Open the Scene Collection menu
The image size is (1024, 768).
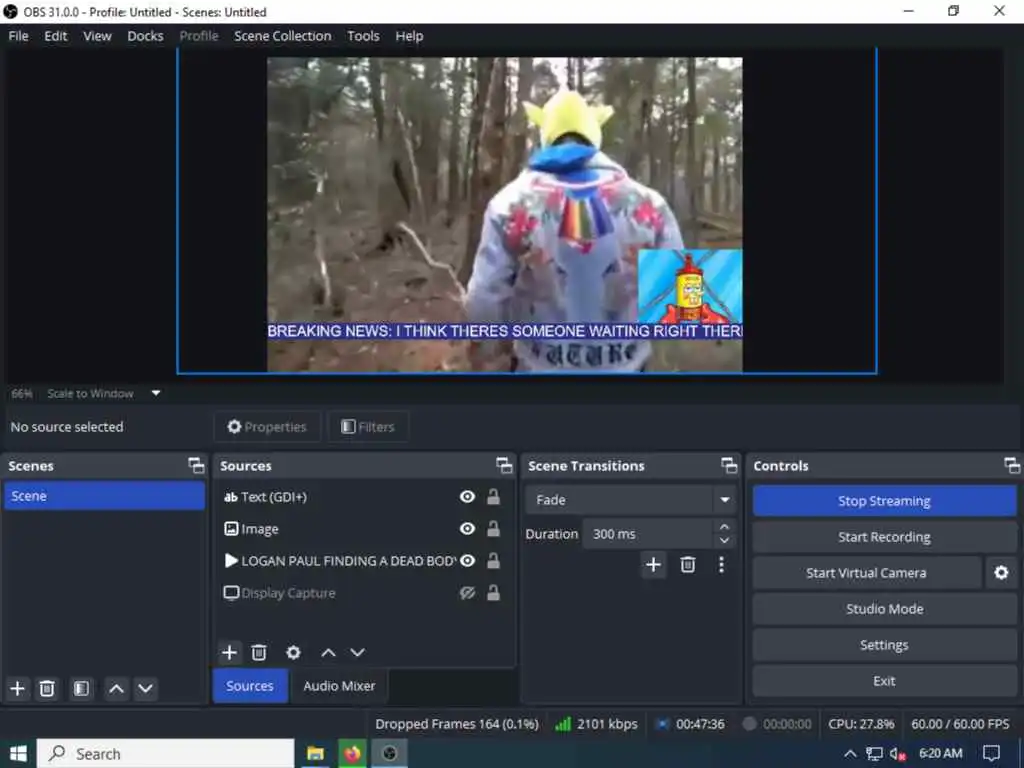(283, 36)
